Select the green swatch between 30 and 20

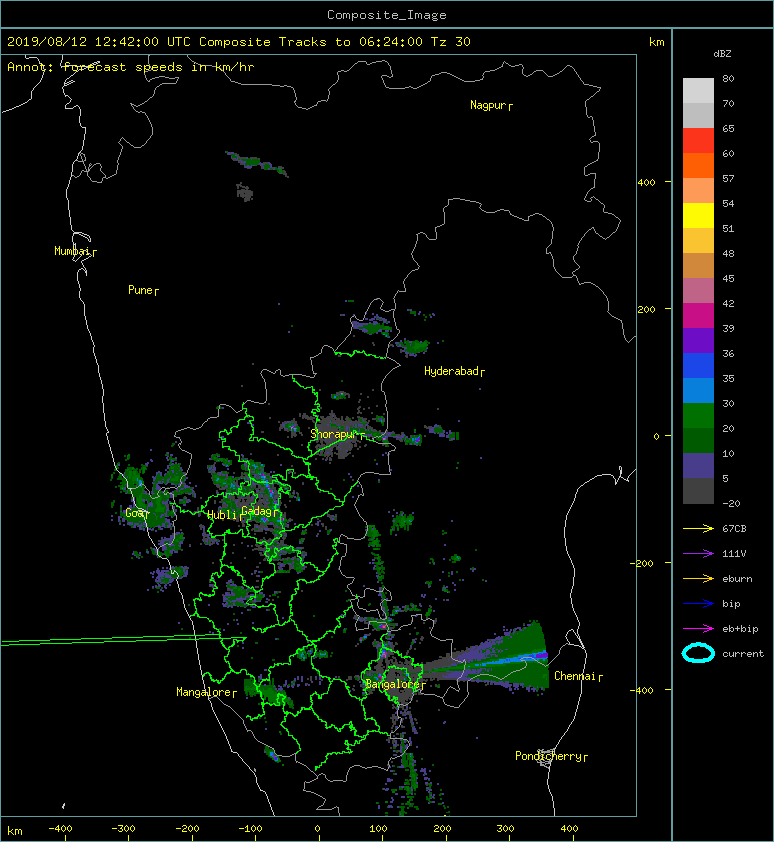tap(698, 416)
